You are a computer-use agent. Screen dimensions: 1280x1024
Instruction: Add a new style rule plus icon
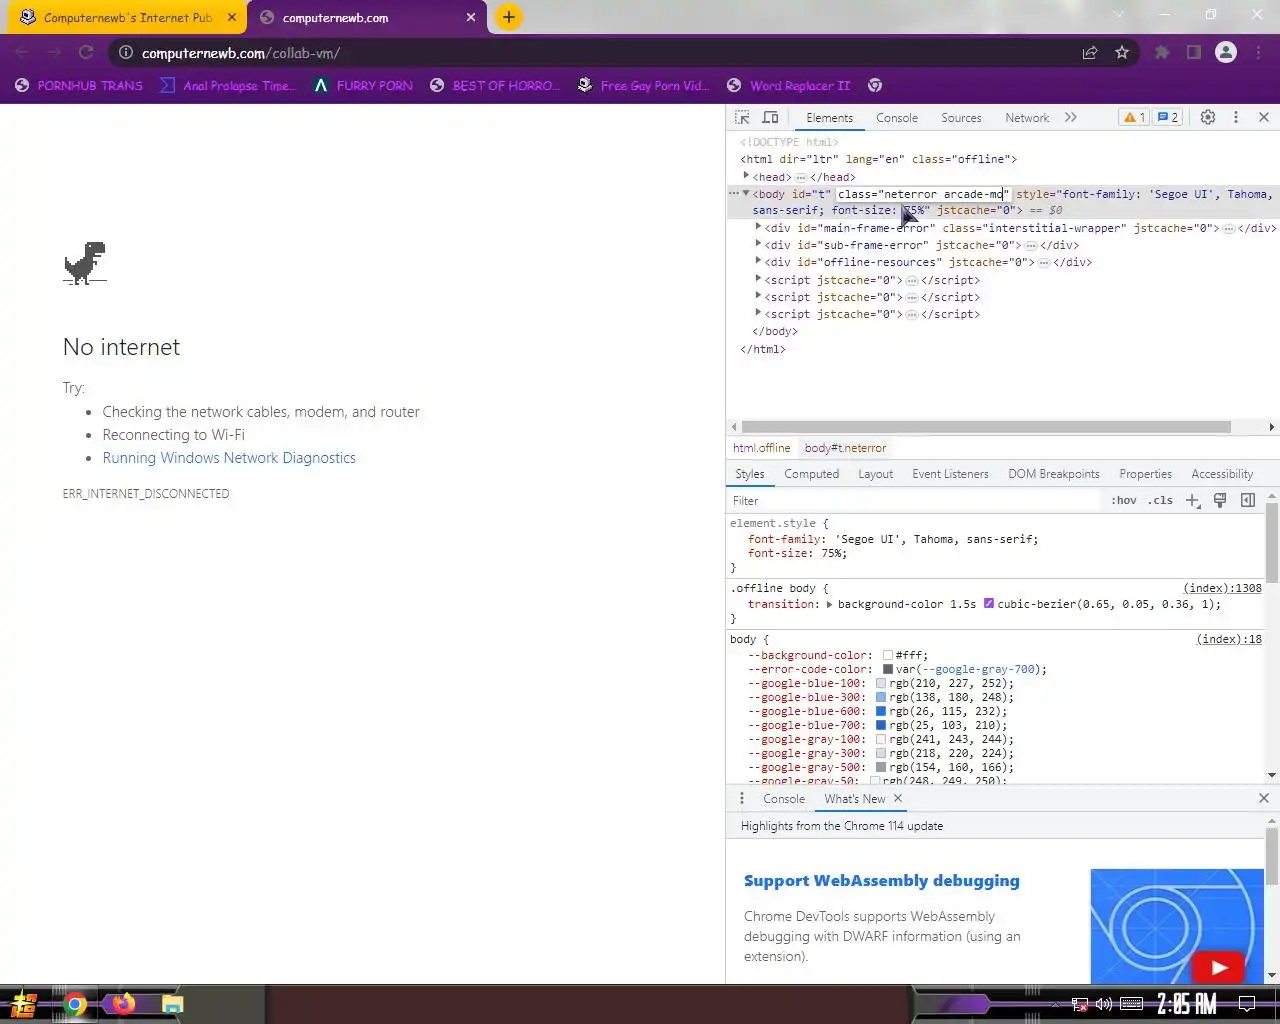click(1193, 500)
